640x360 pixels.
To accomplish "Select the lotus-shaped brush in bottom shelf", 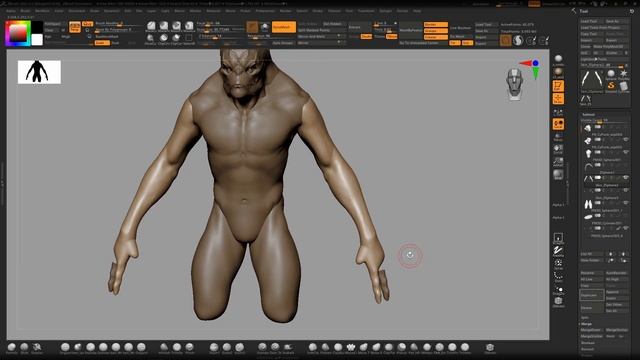I will pos(351,347).
